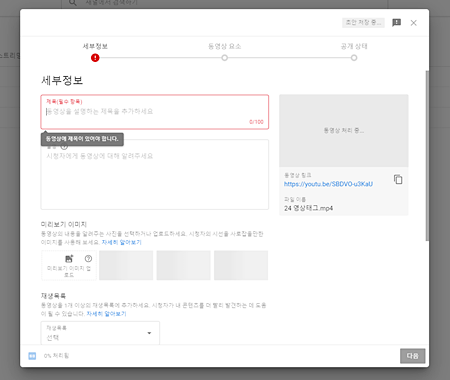Screen dimensions: 450x380
Task: Click the red error icon on 세부정보 step
Action: [95, 58]
